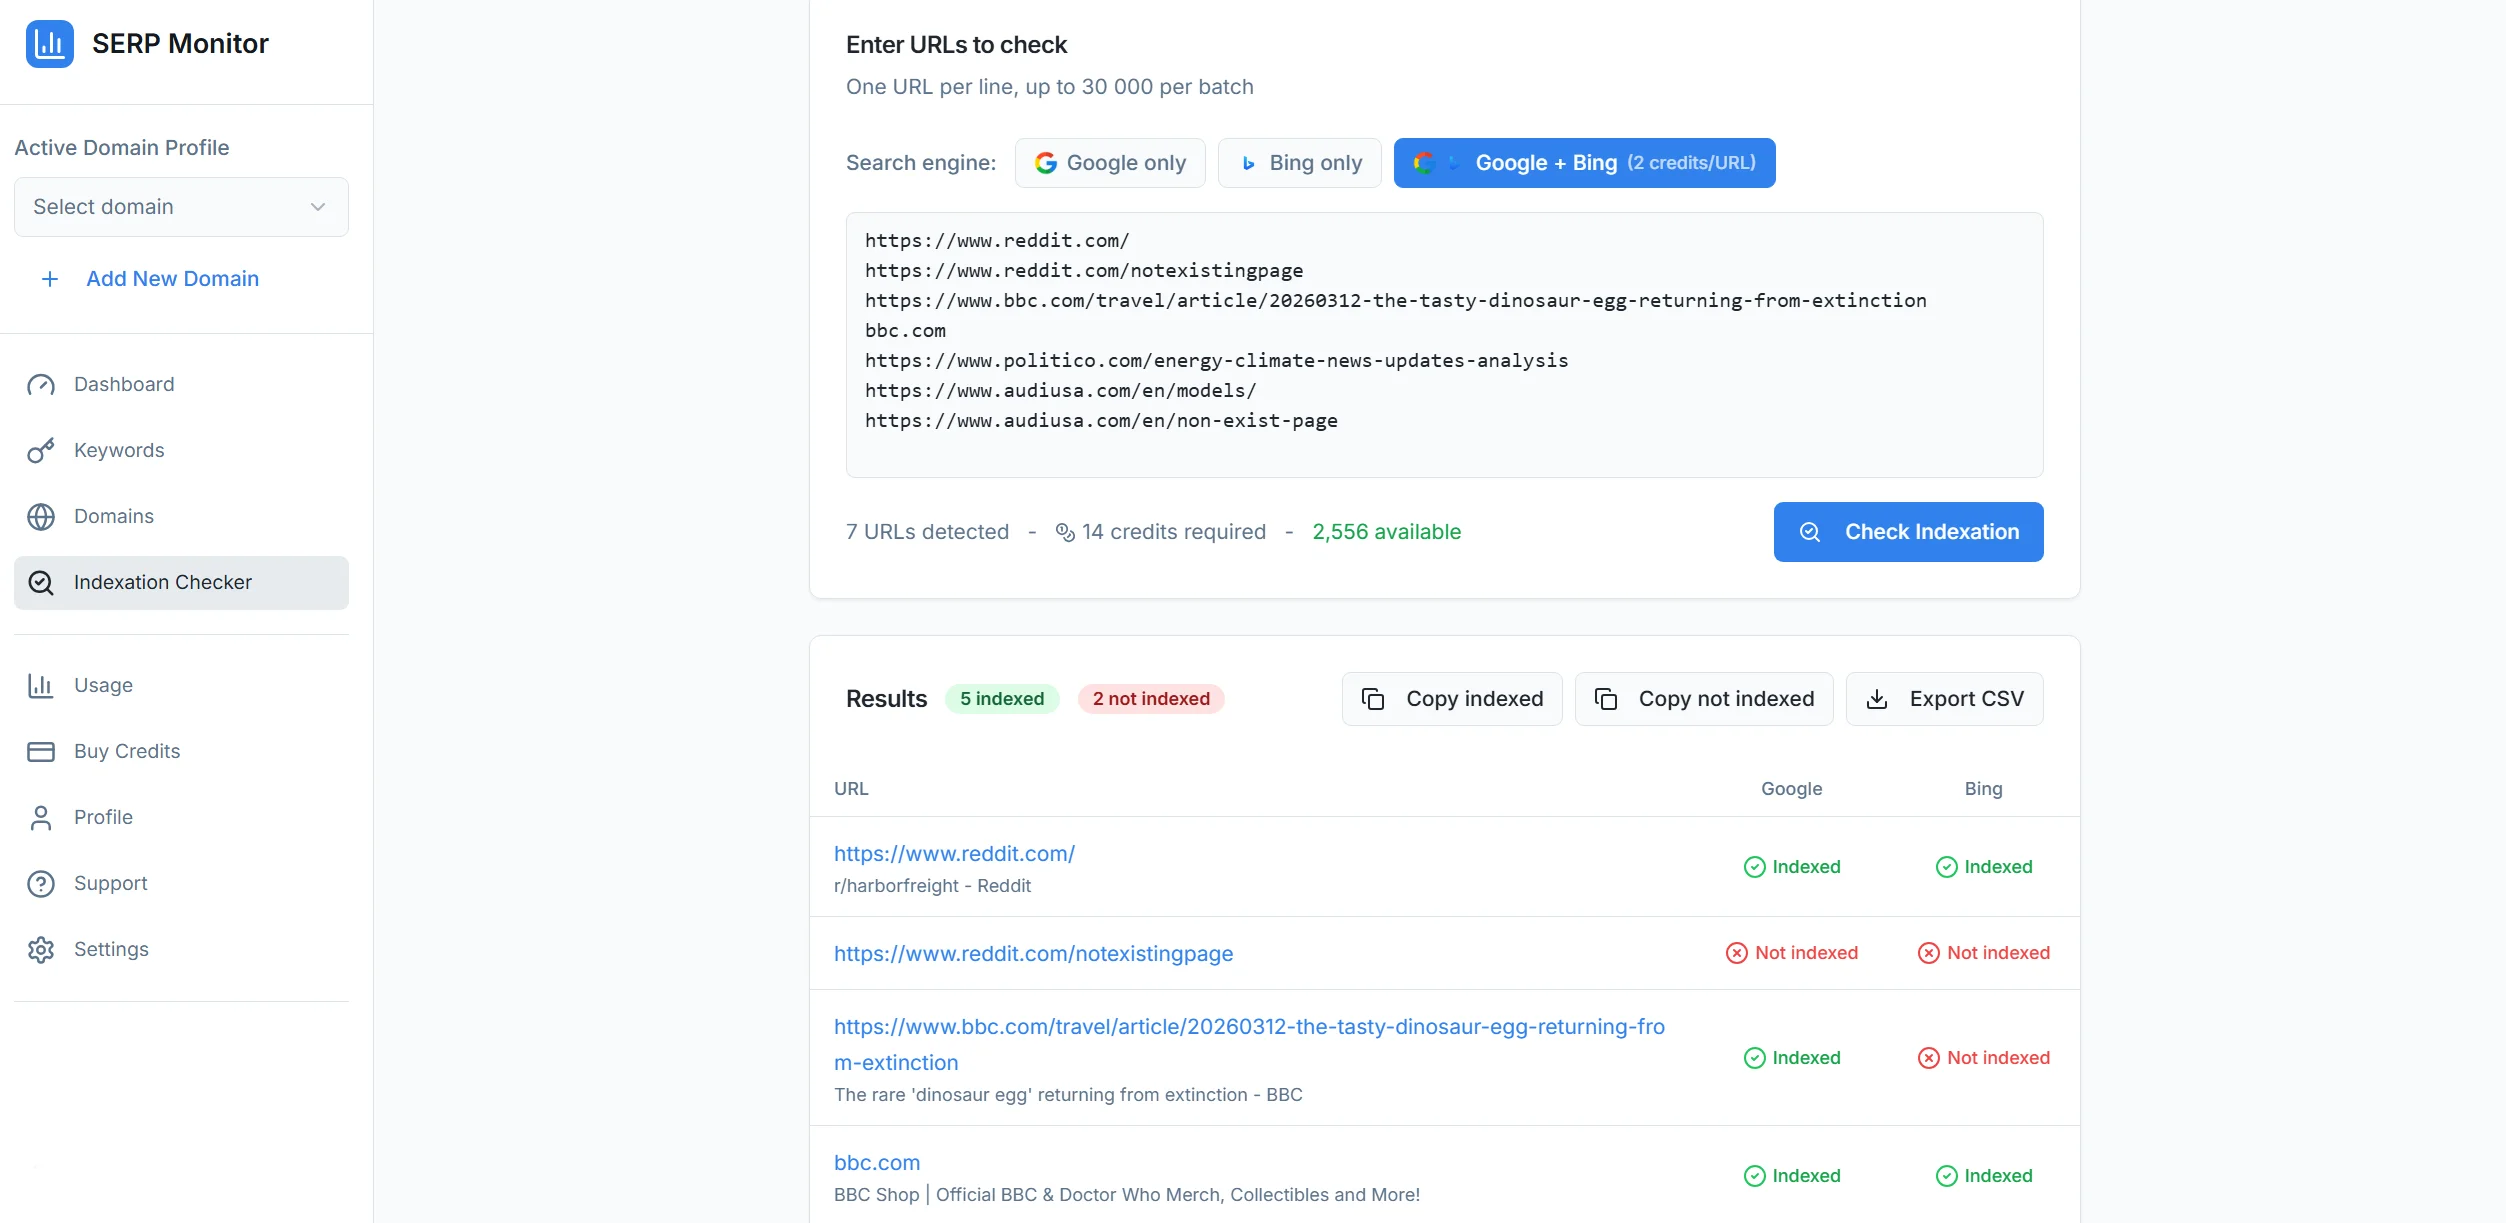Viewport: 2506px width, 1223px height.
Task: Open the Support section
Action: pos(110,883)
